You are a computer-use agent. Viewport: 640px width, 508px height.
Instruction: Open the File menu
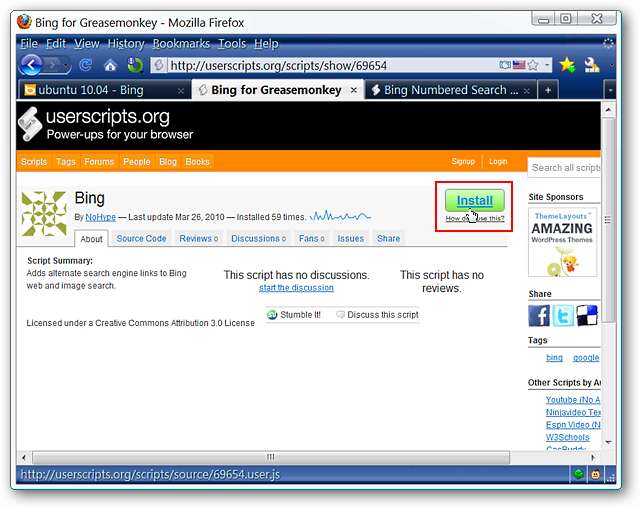coord(29,43)
